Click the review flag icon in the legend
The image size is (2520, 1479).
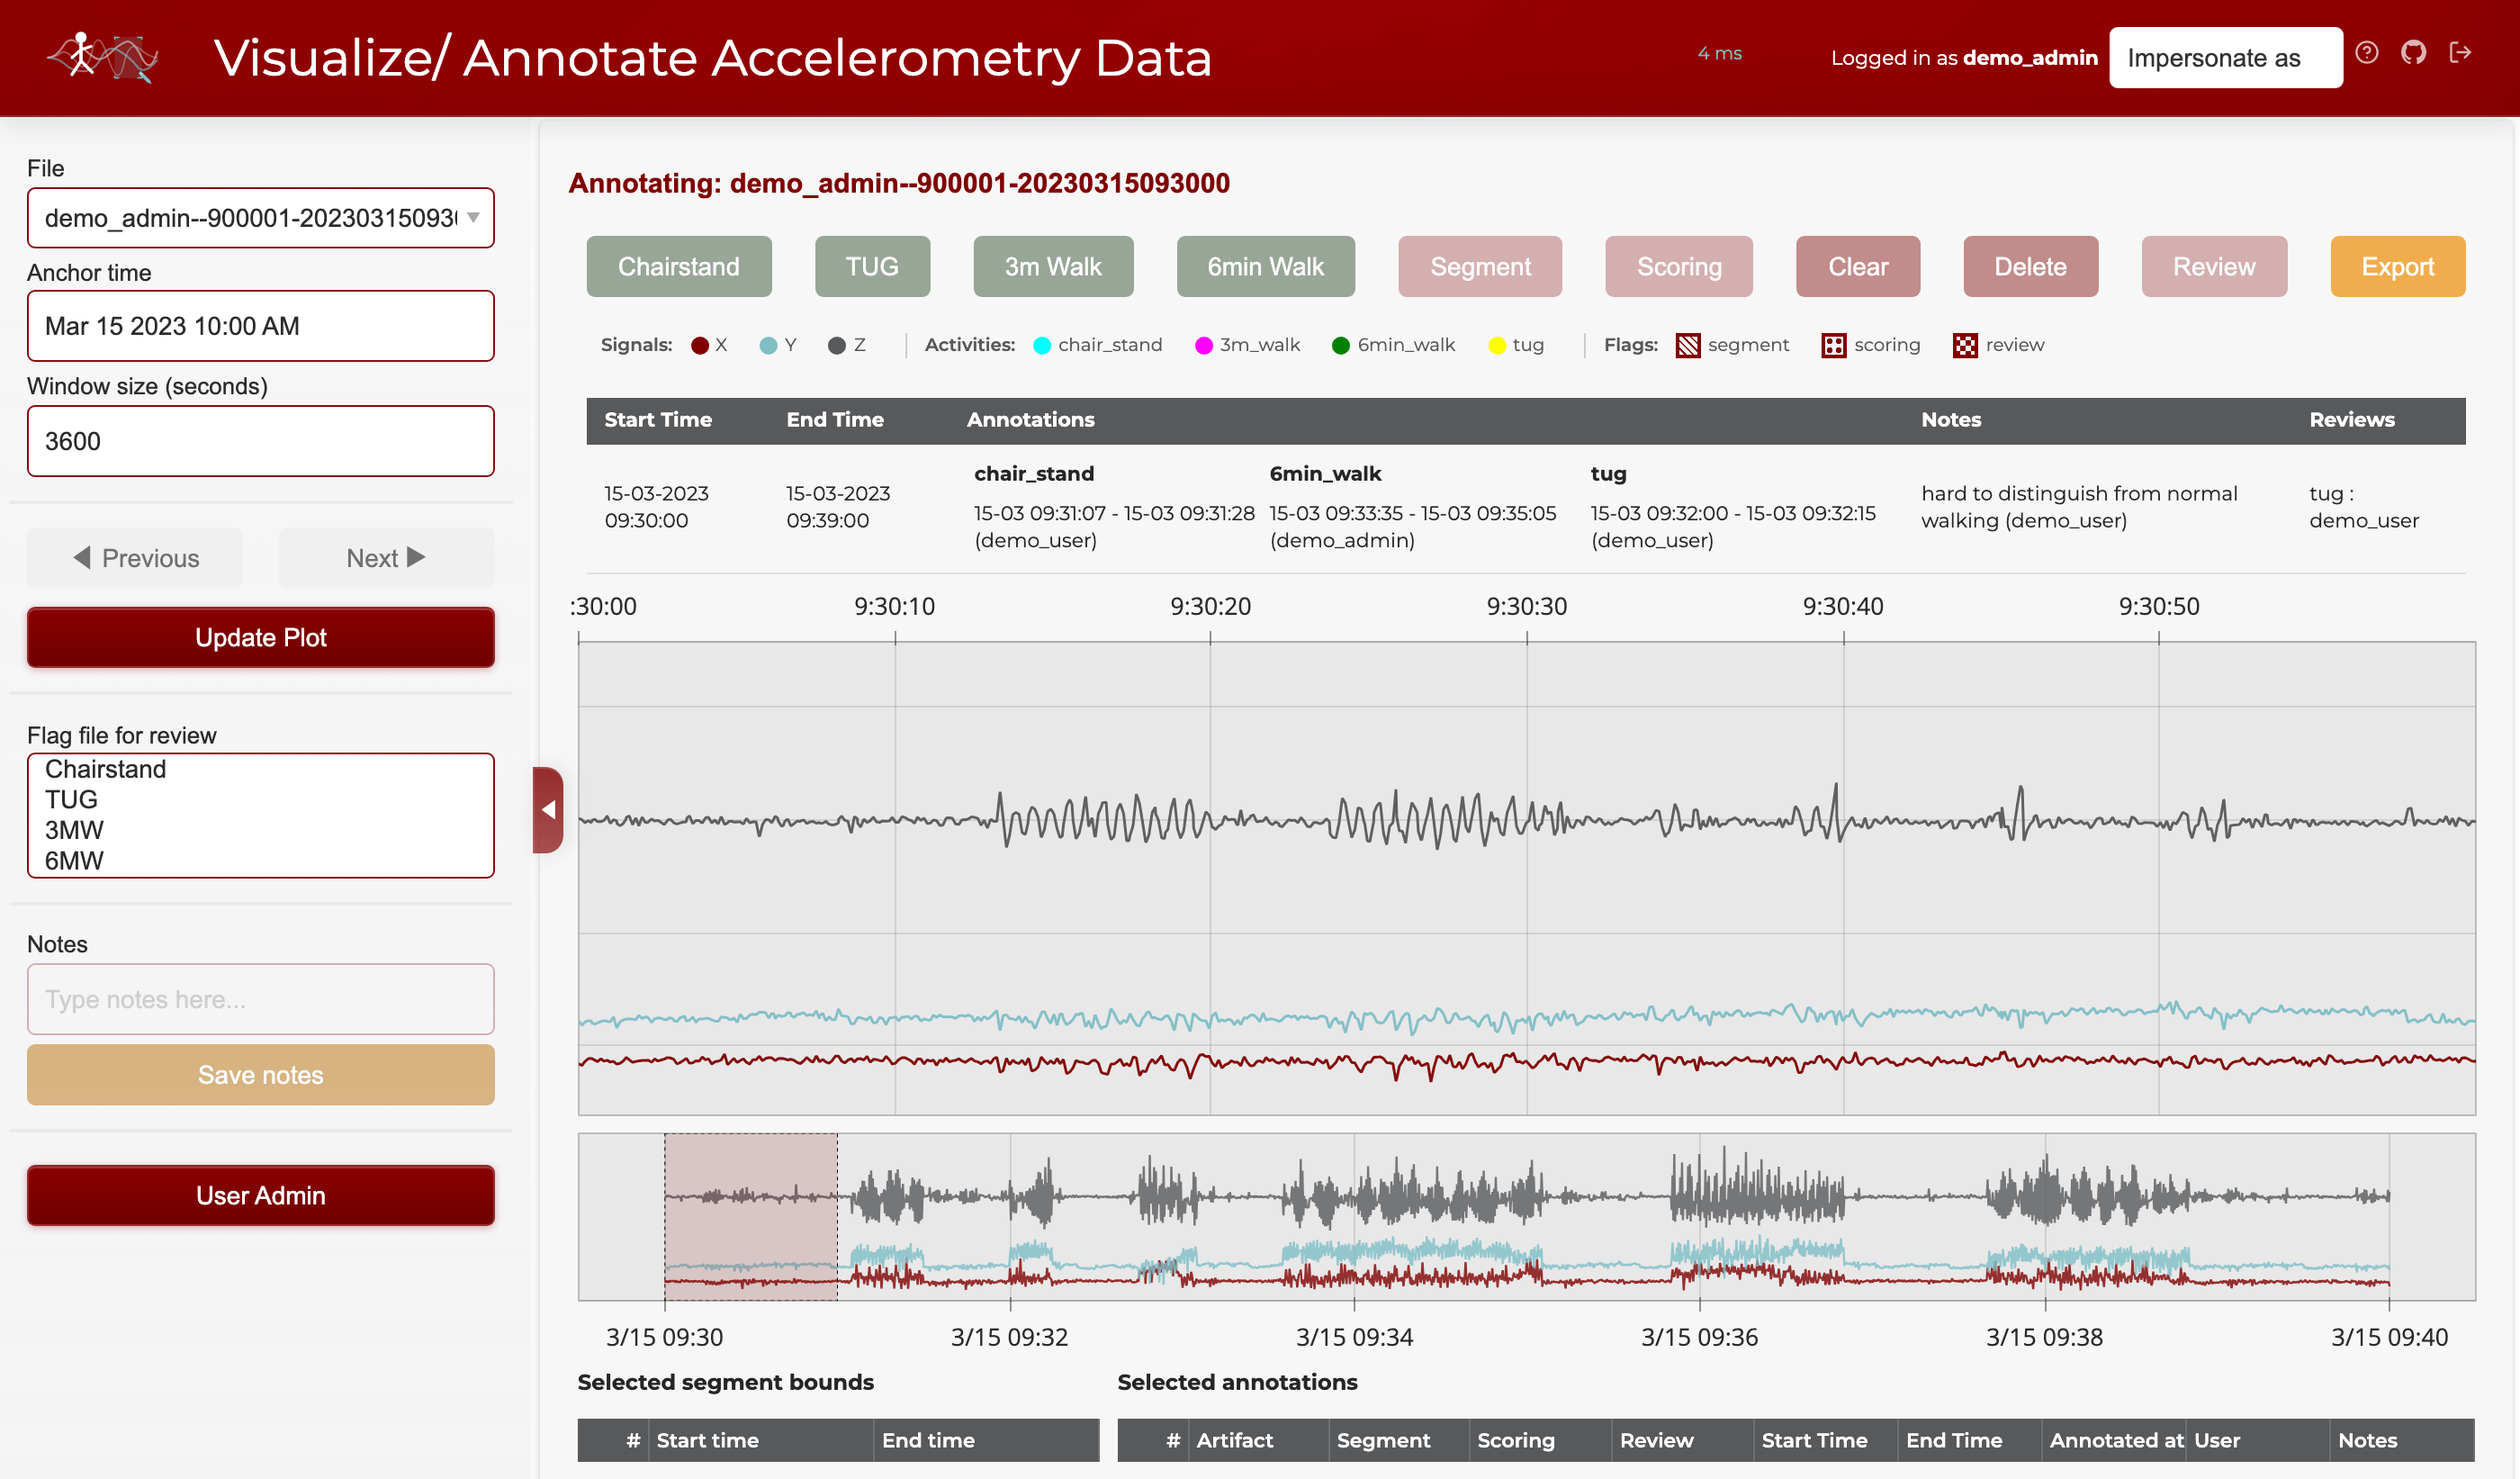[x=1965, y=345]
